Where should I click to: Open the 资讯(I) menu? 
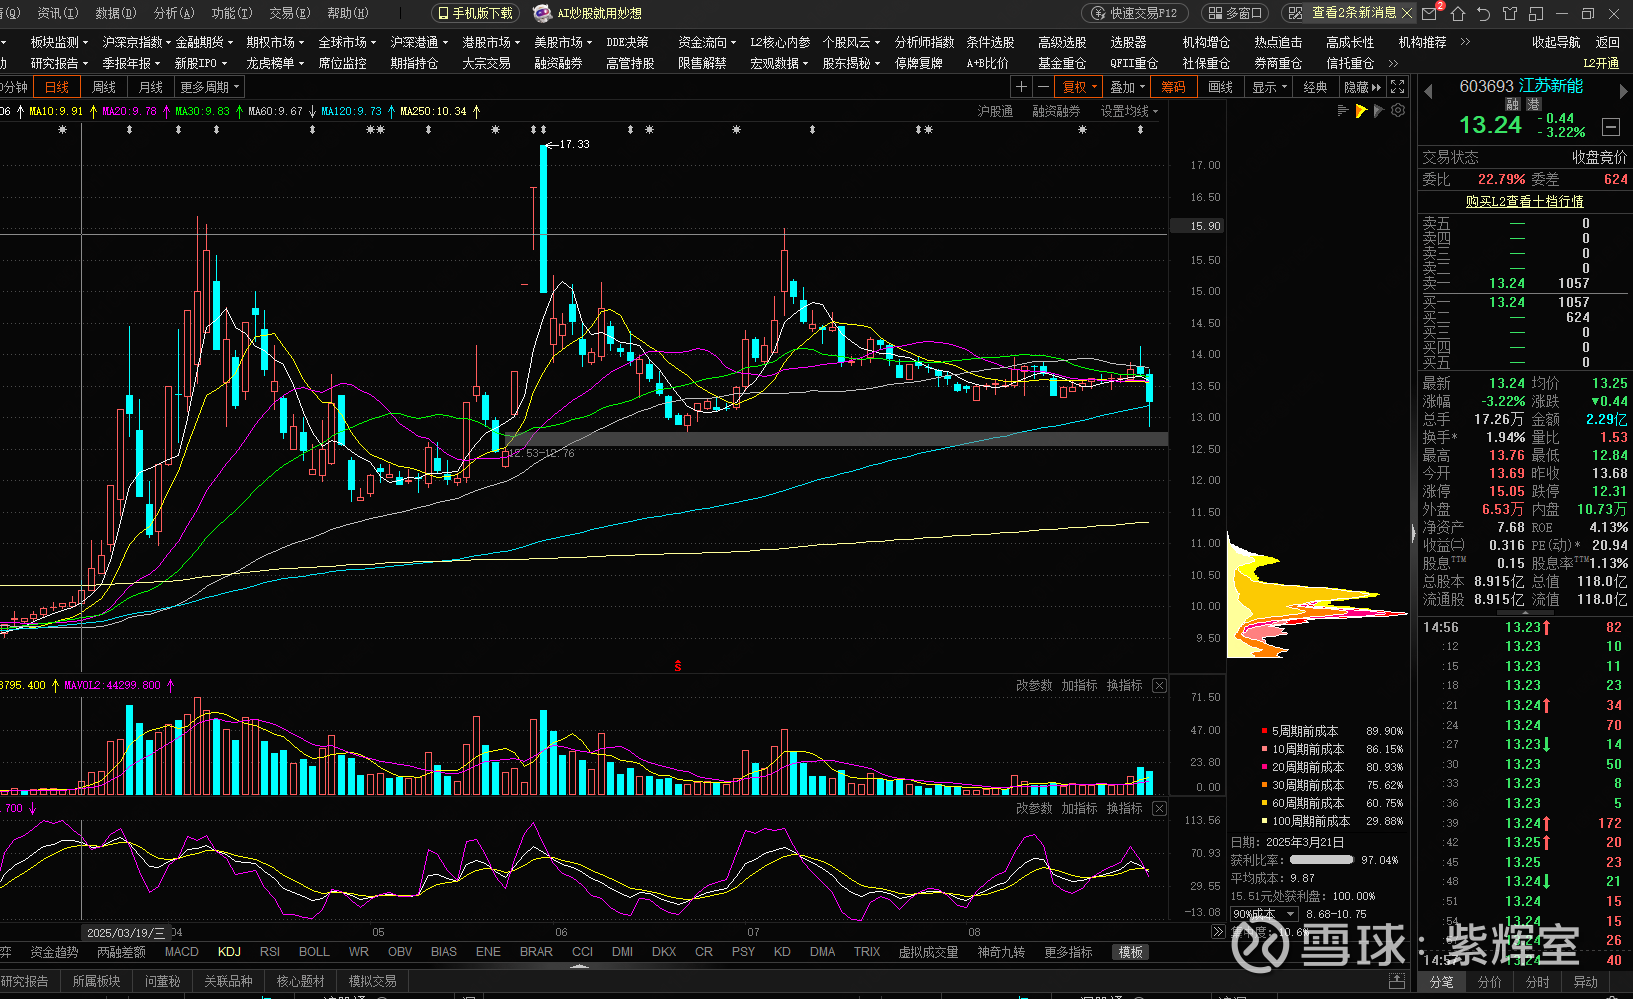tap(57, 13)
